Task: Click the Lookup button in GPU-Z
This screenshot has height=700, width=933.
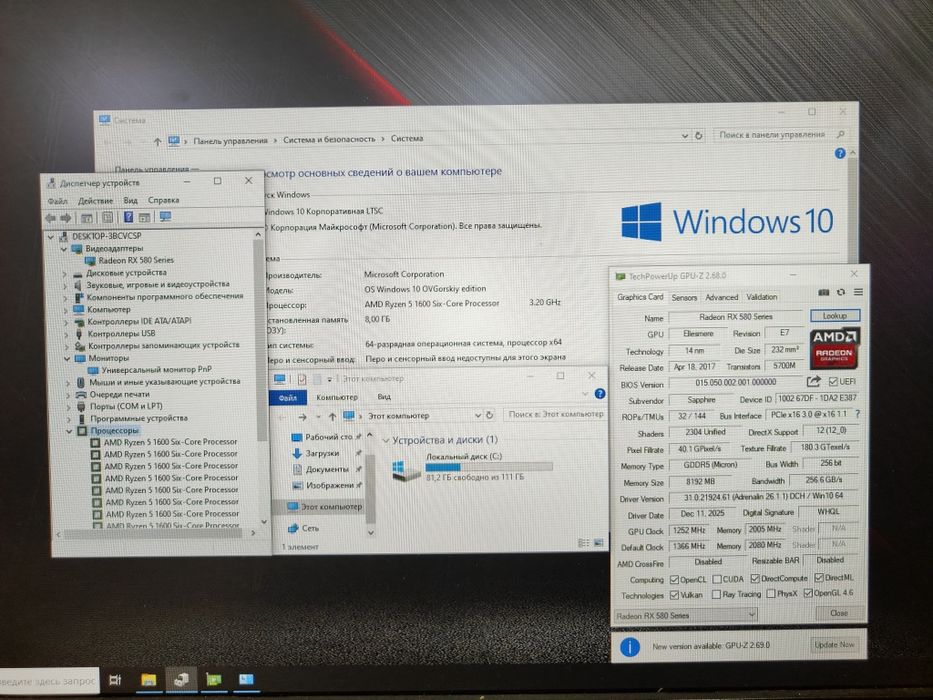Action: tap(834, 315)
